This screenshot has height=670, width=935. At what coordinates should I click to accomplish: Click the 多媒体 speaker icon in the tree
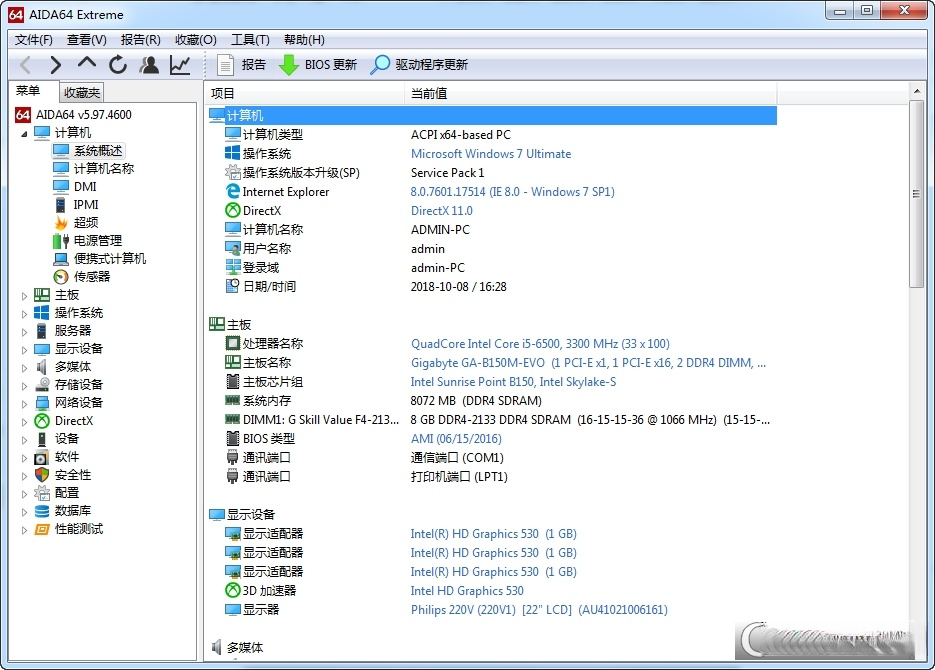click(42, 367)
